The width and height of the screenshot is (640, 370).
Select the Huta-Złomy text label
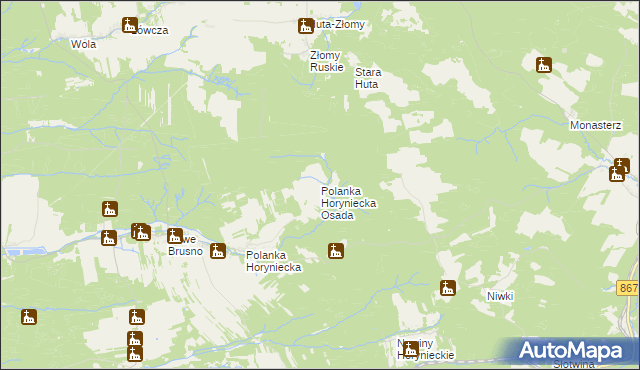tap(339, 24)
